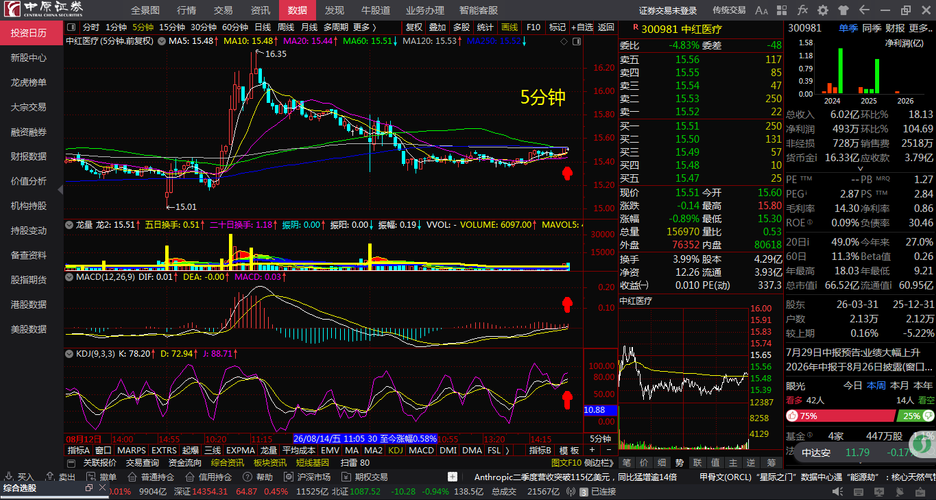Click the speaker sound icon in status bar
Screen dimensions: 936x500
tap(838, 492)
